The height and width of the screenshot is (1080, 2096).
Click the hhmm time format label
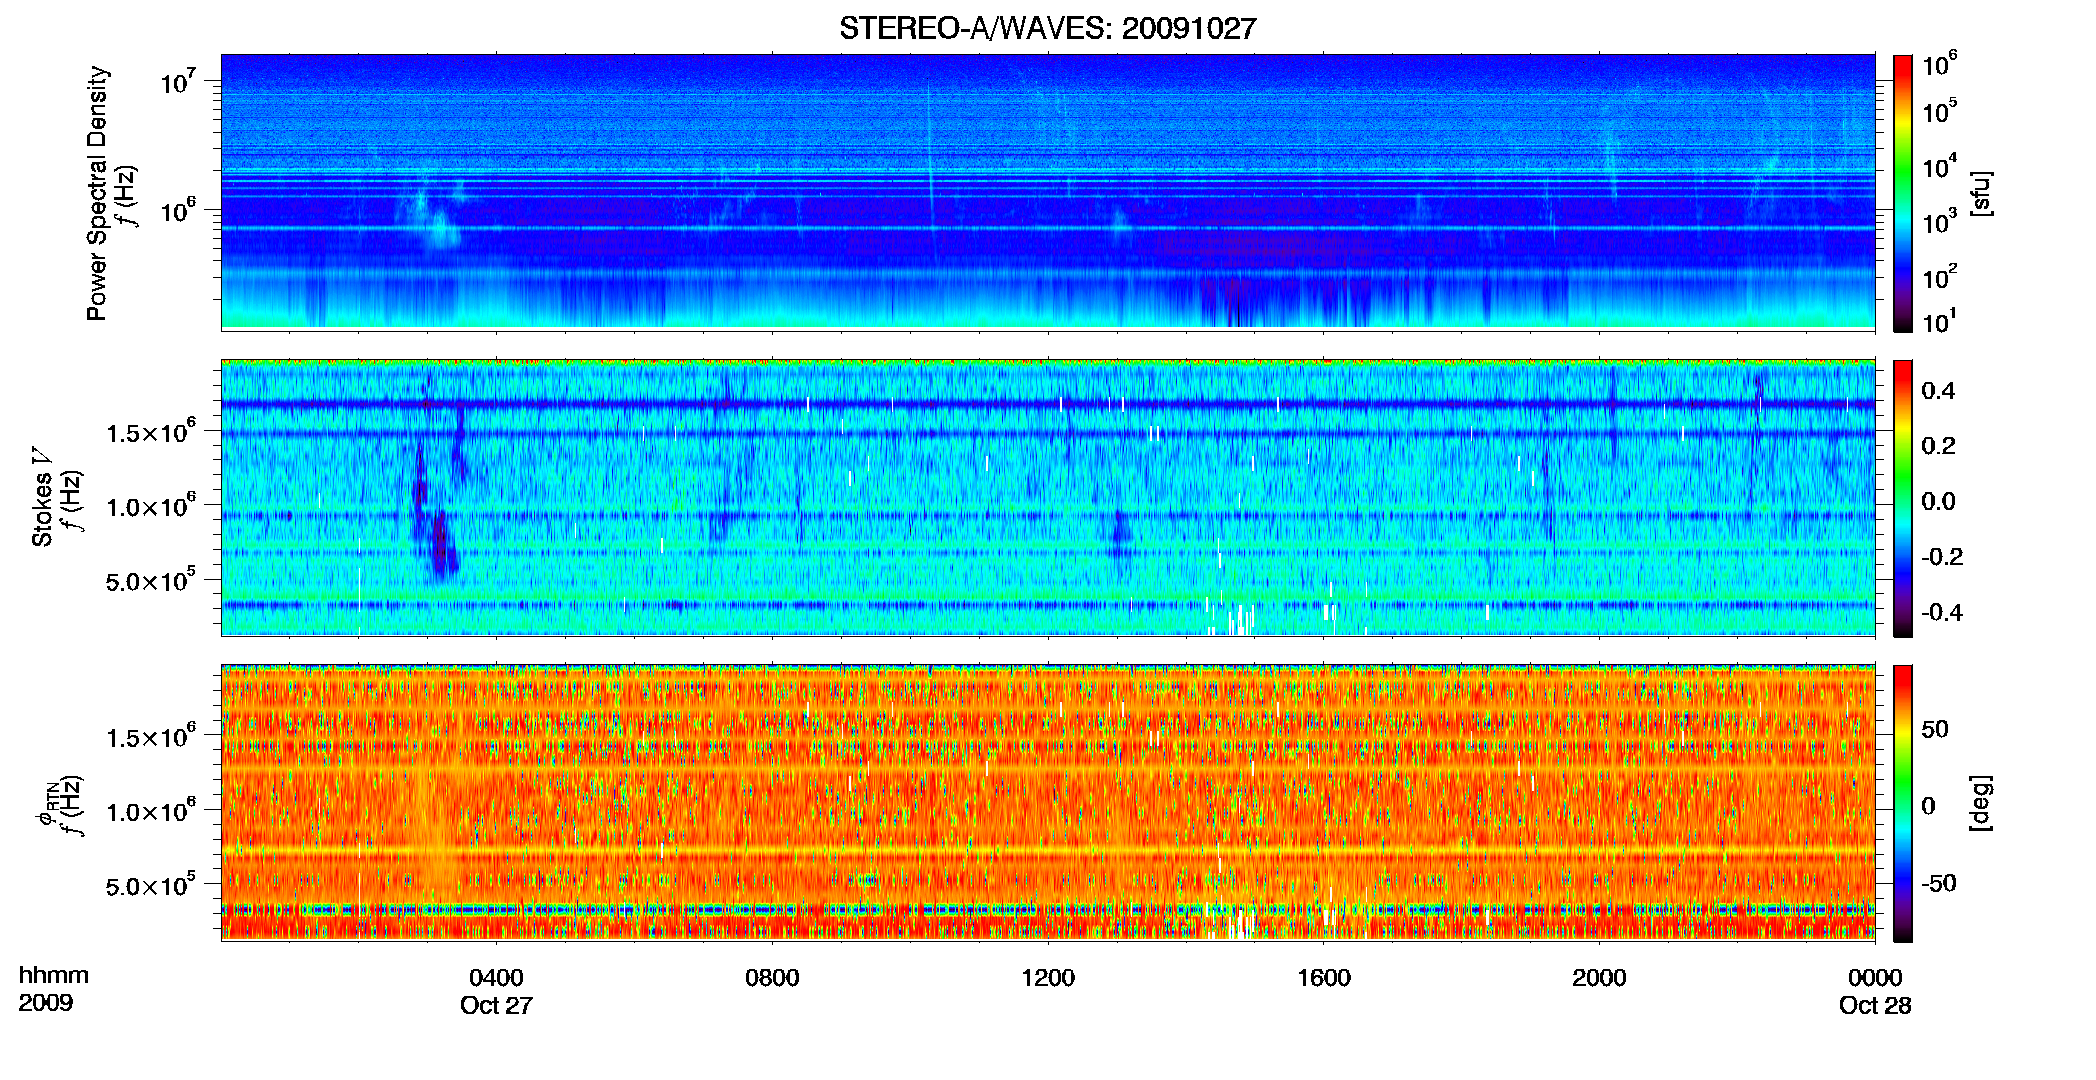[54, 975]
